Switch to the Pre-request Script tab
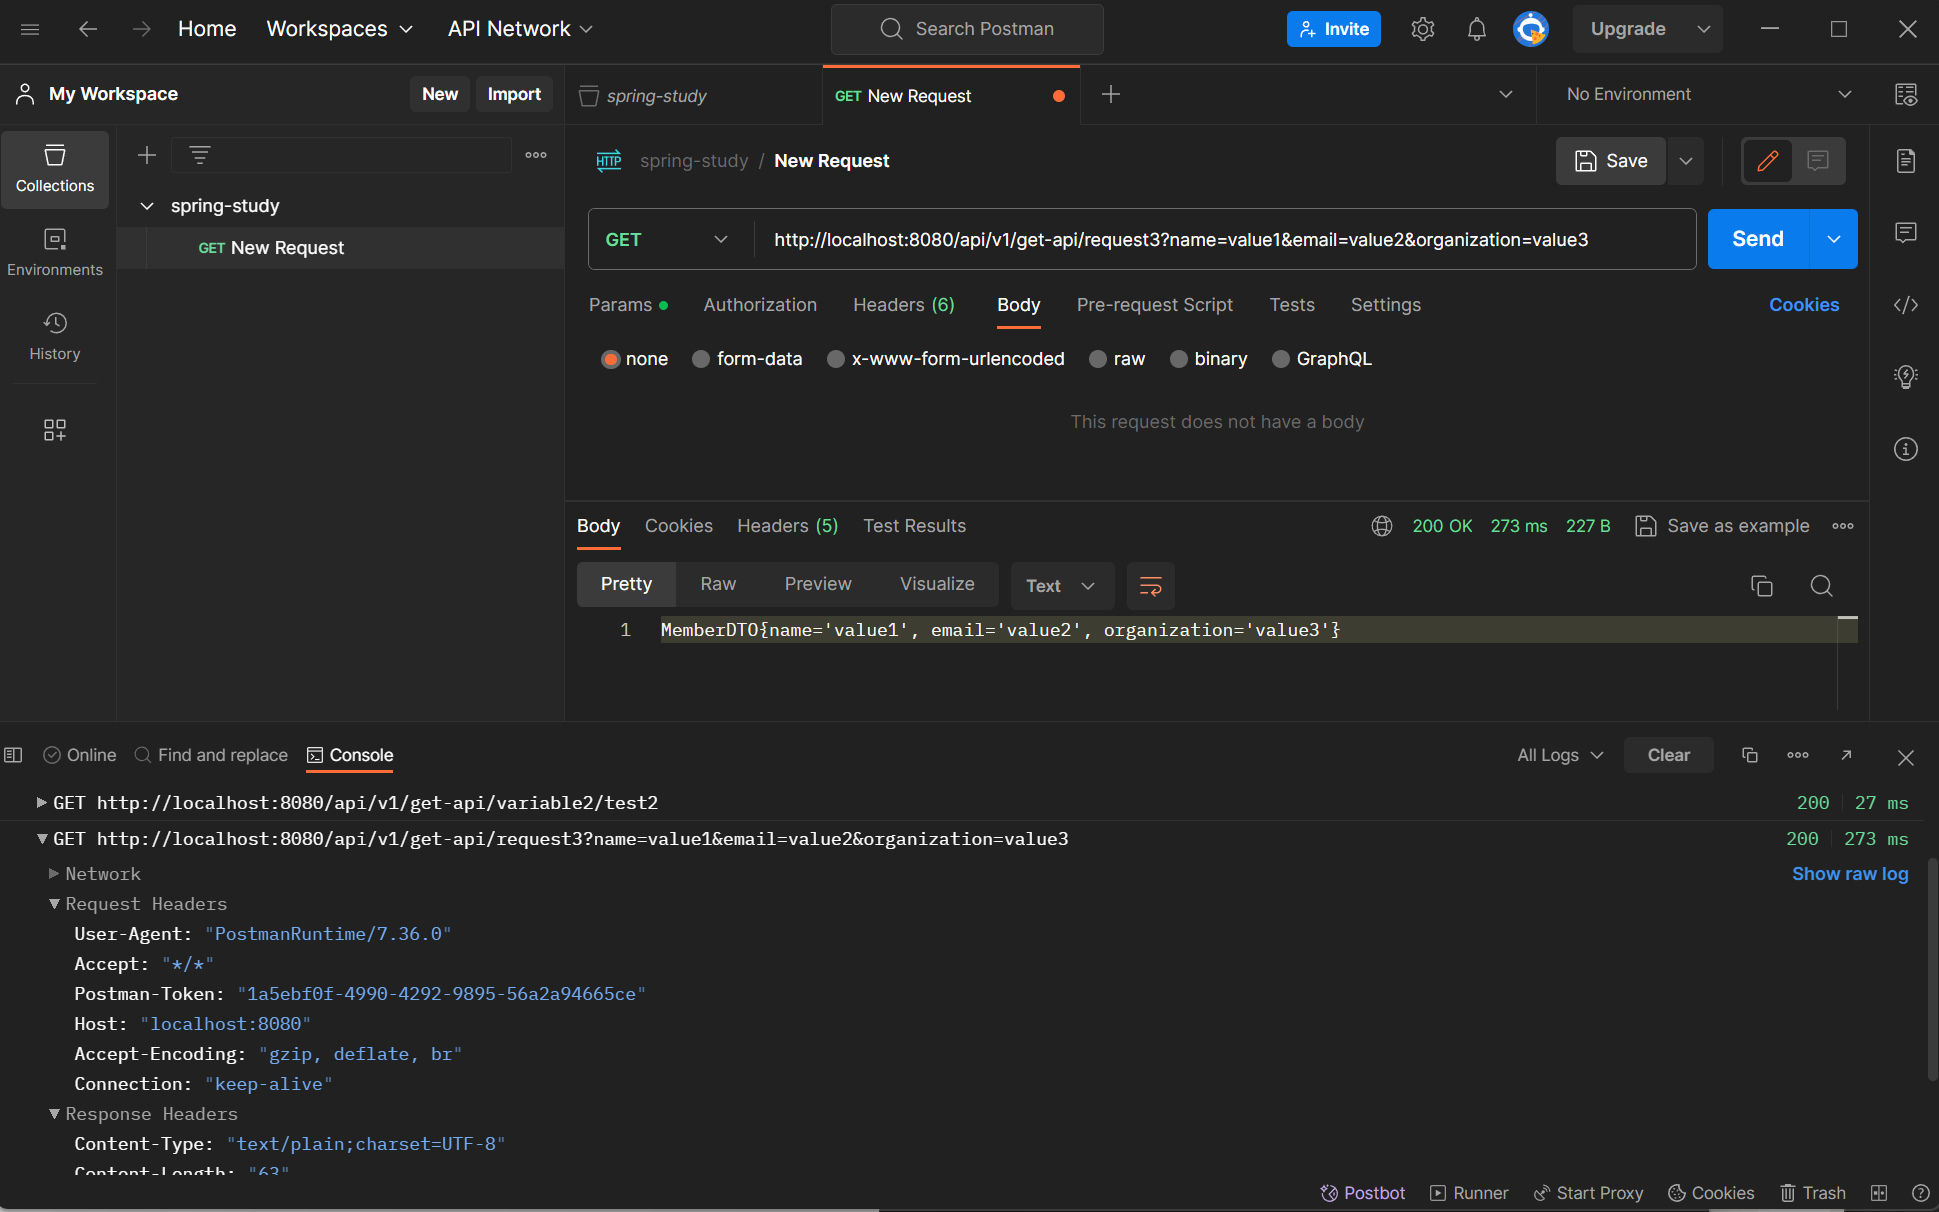This screenshot has height=1212, width=1939. point(1154,305)
